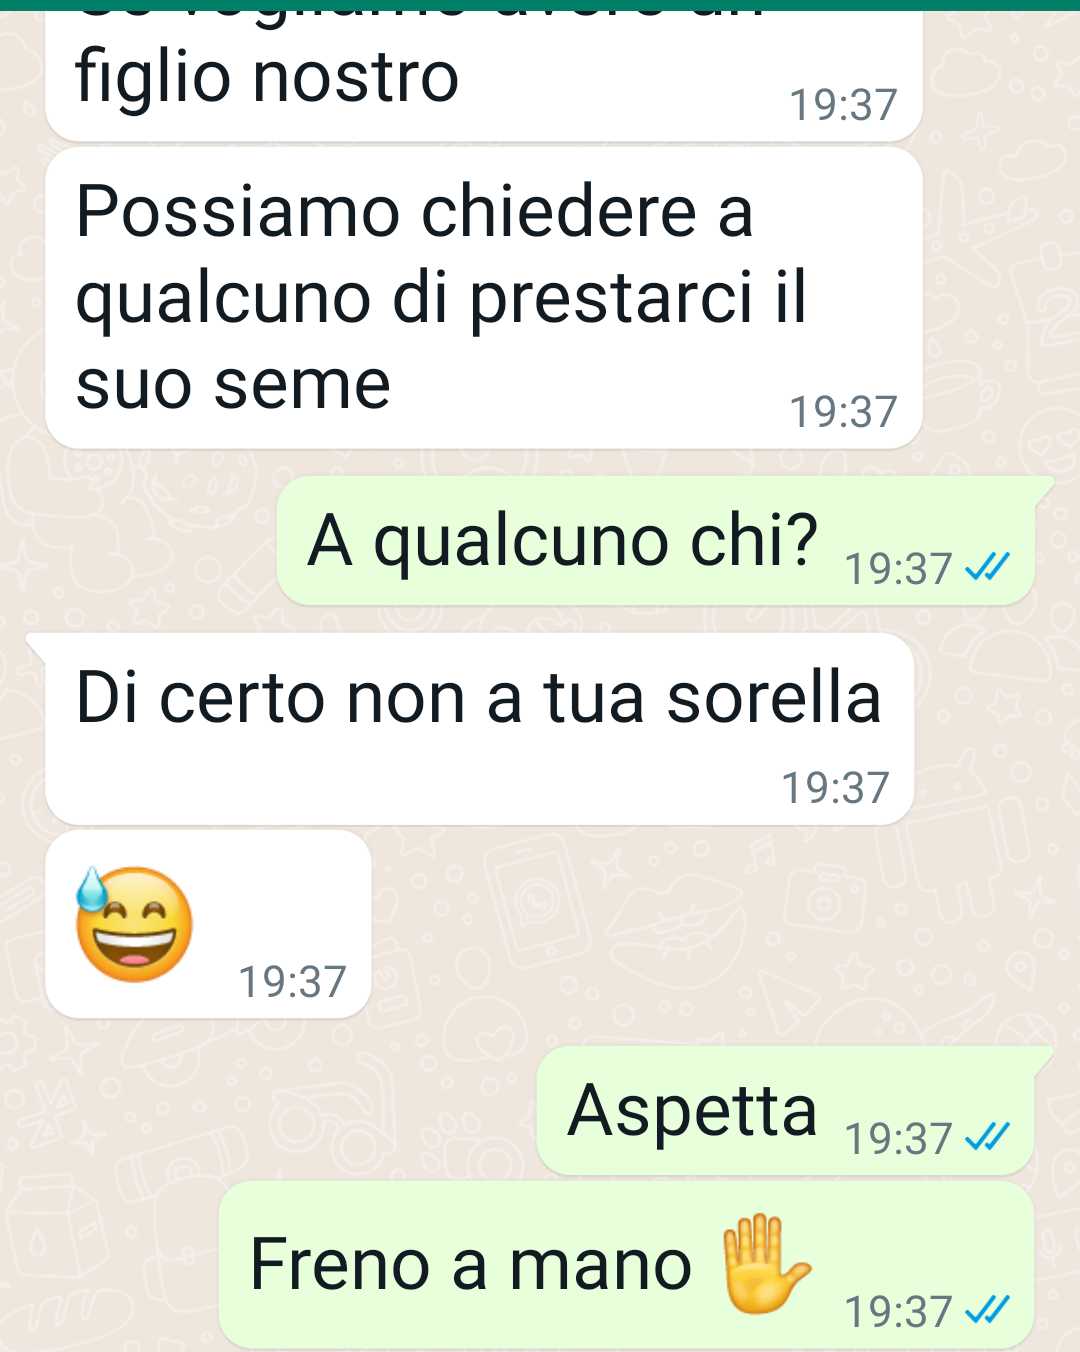Select the 'A qualcuno chi?' sent message
This screenshot has height=1352, width=1080.
pyautogui.click(x=657, y=541)
